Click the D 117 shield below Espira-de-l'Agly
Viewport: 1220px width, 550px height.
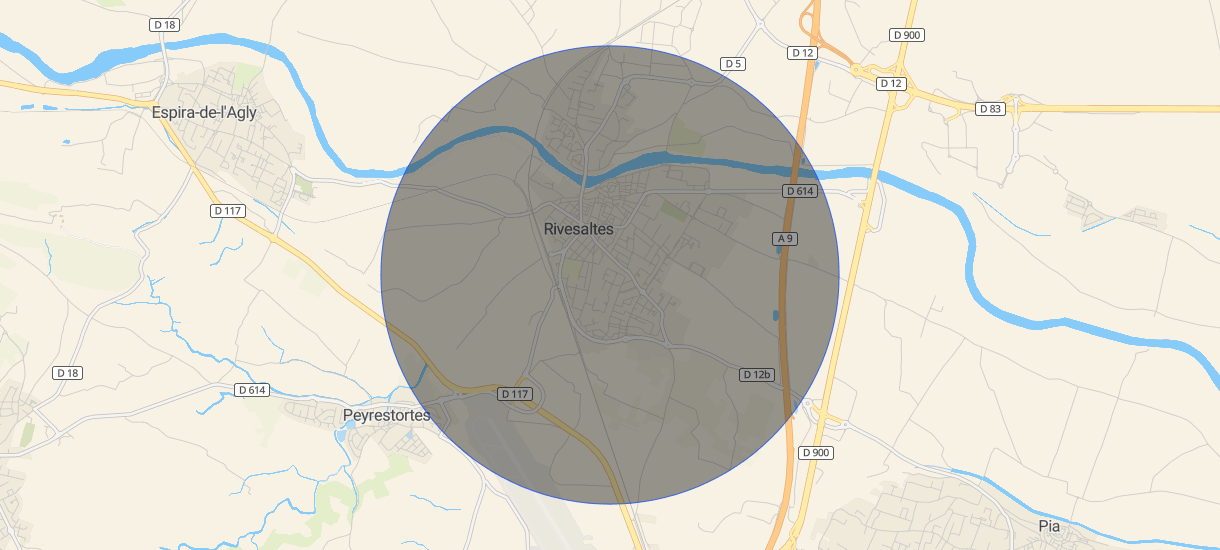tap(228, 211)
